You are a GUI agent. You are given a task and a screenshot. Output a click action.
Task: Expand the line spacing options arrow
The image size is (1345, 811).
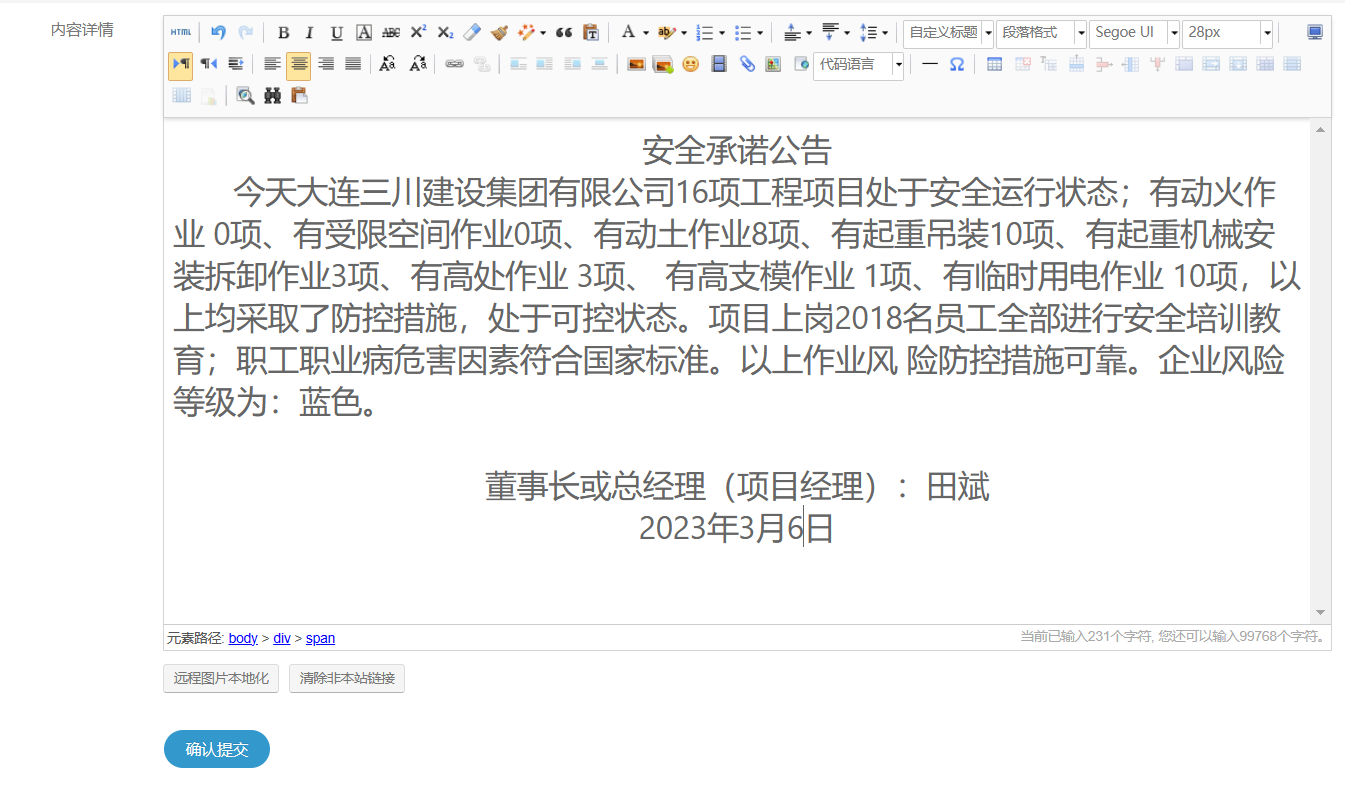click(885, 33)
